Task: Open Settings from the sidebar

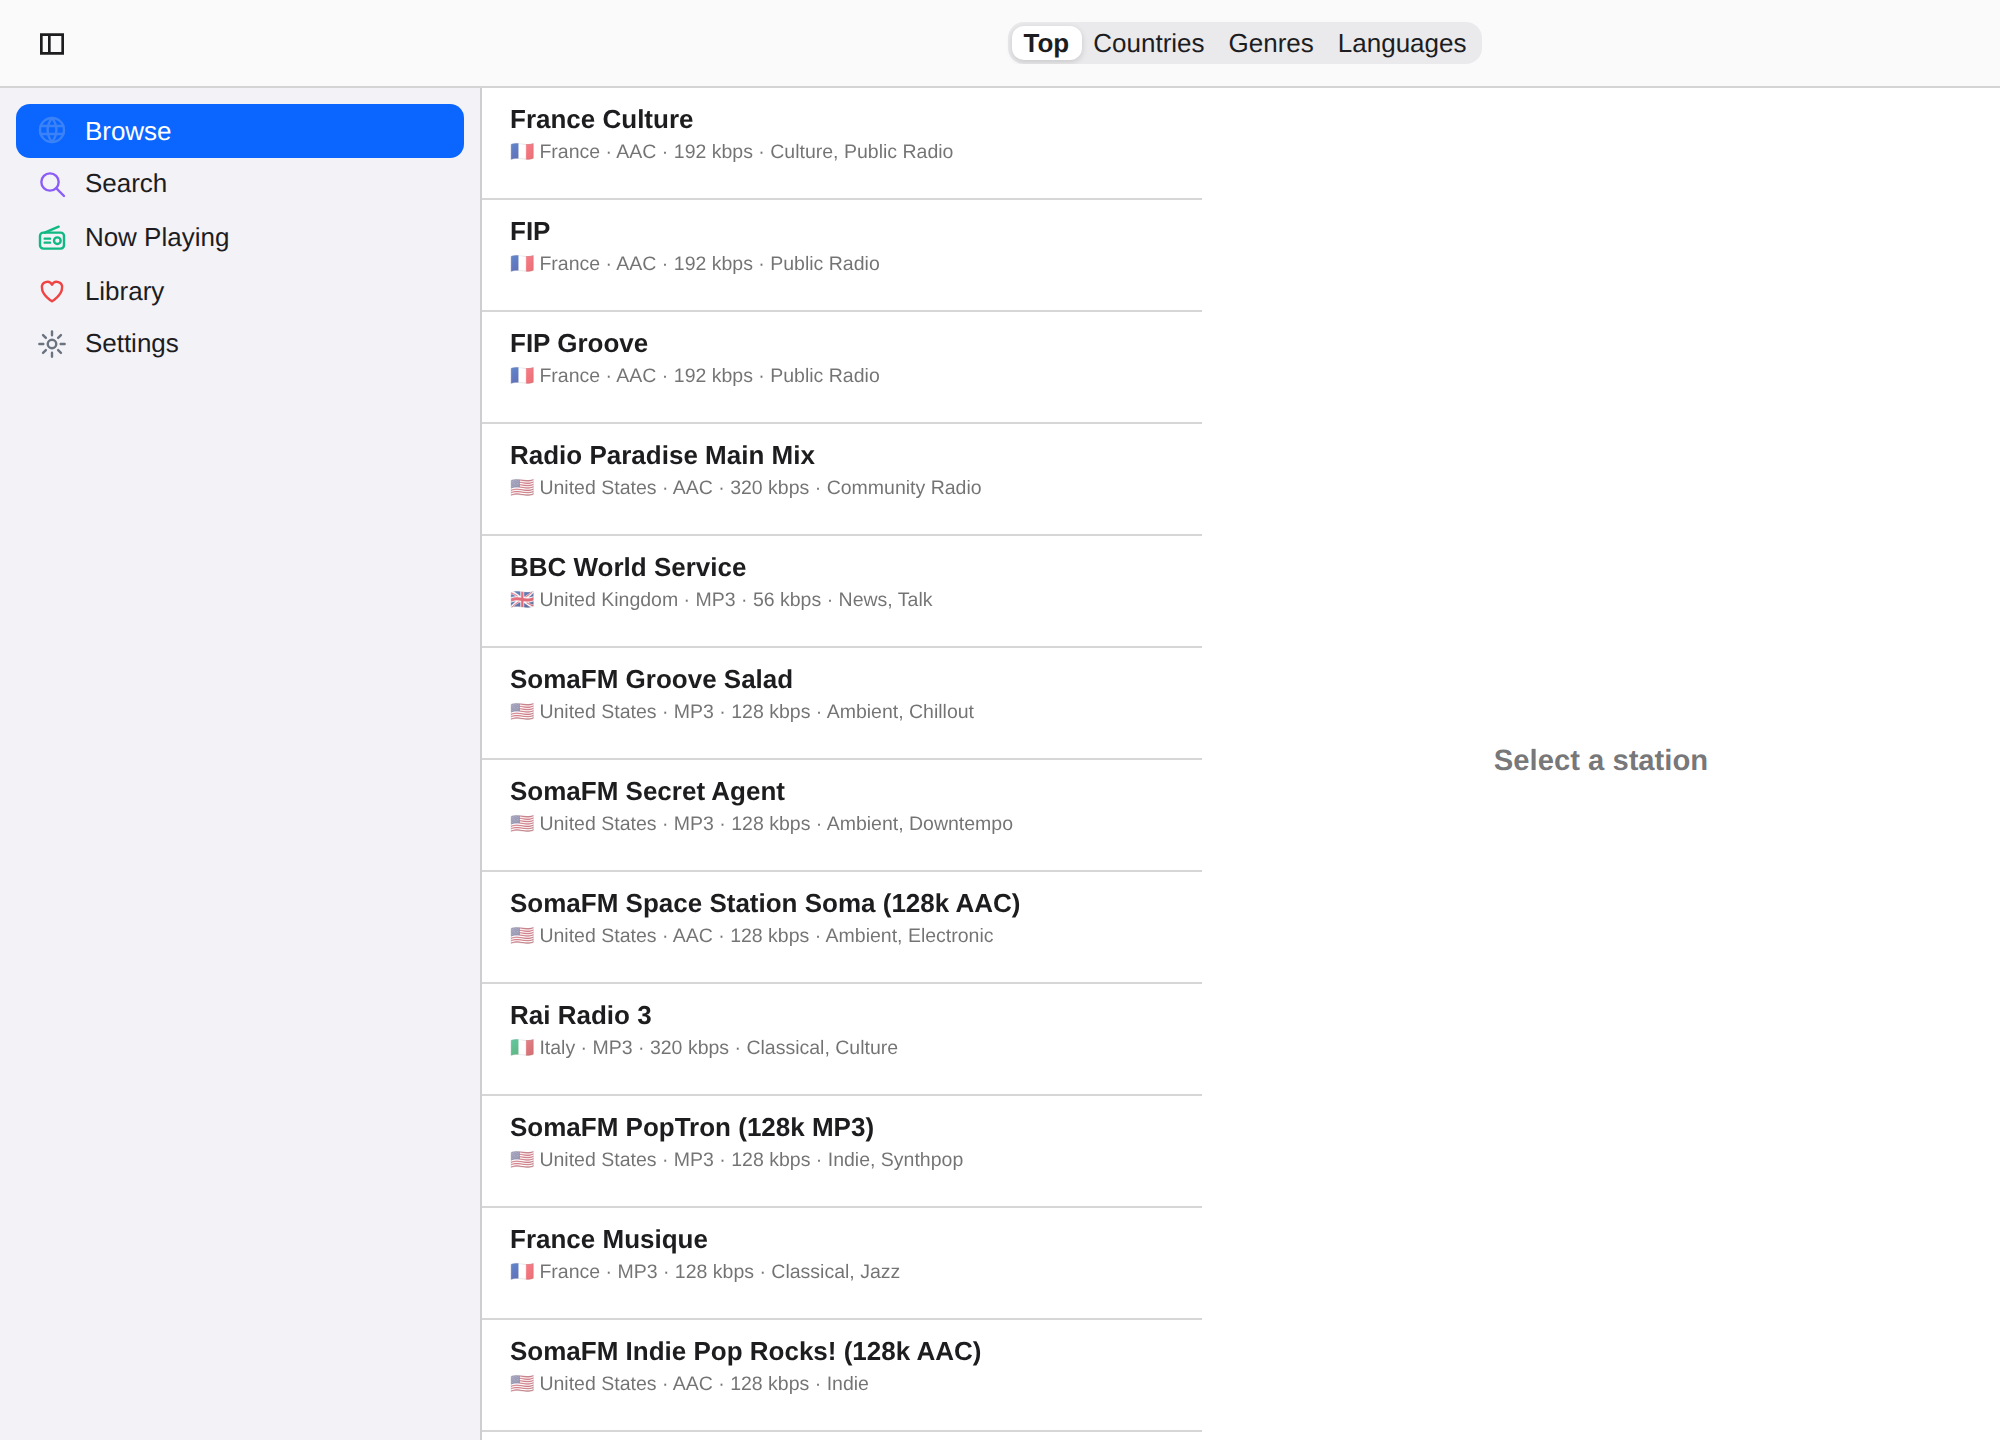Action: pyautogui.click(x=240, y=344)
